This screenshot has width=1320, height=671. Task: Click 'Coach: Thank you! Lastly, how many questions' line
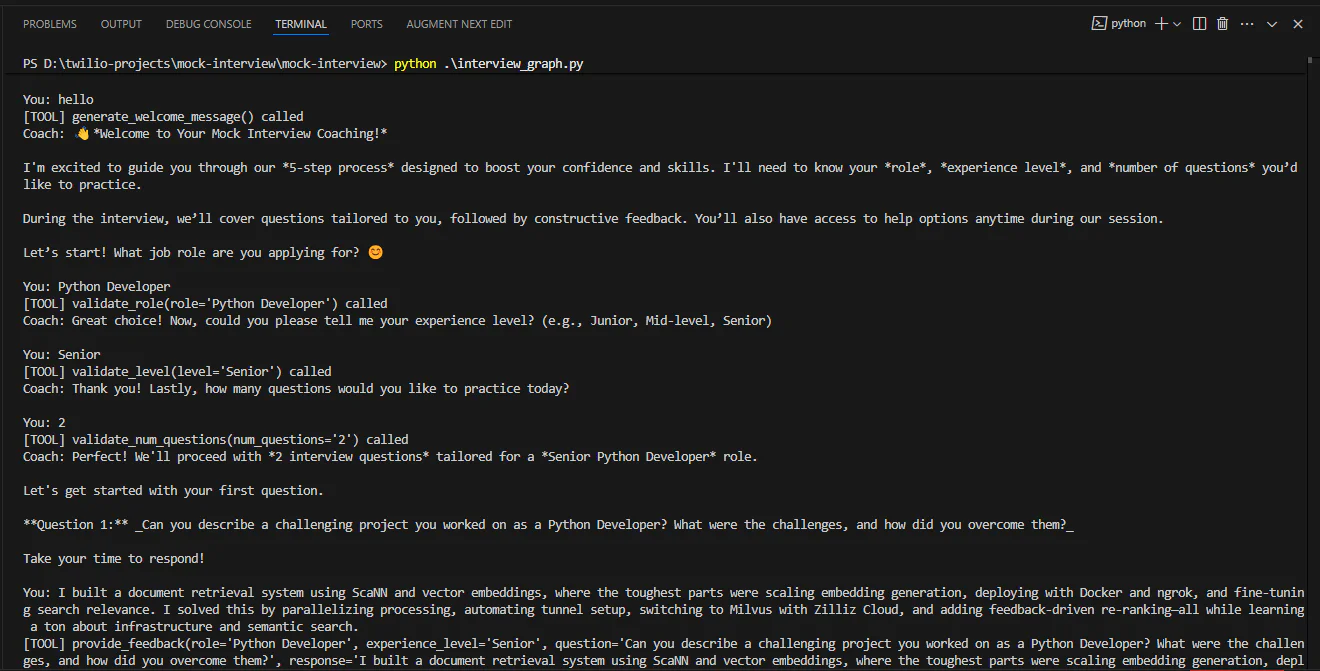pyautogui.click(x=296, y=388)
